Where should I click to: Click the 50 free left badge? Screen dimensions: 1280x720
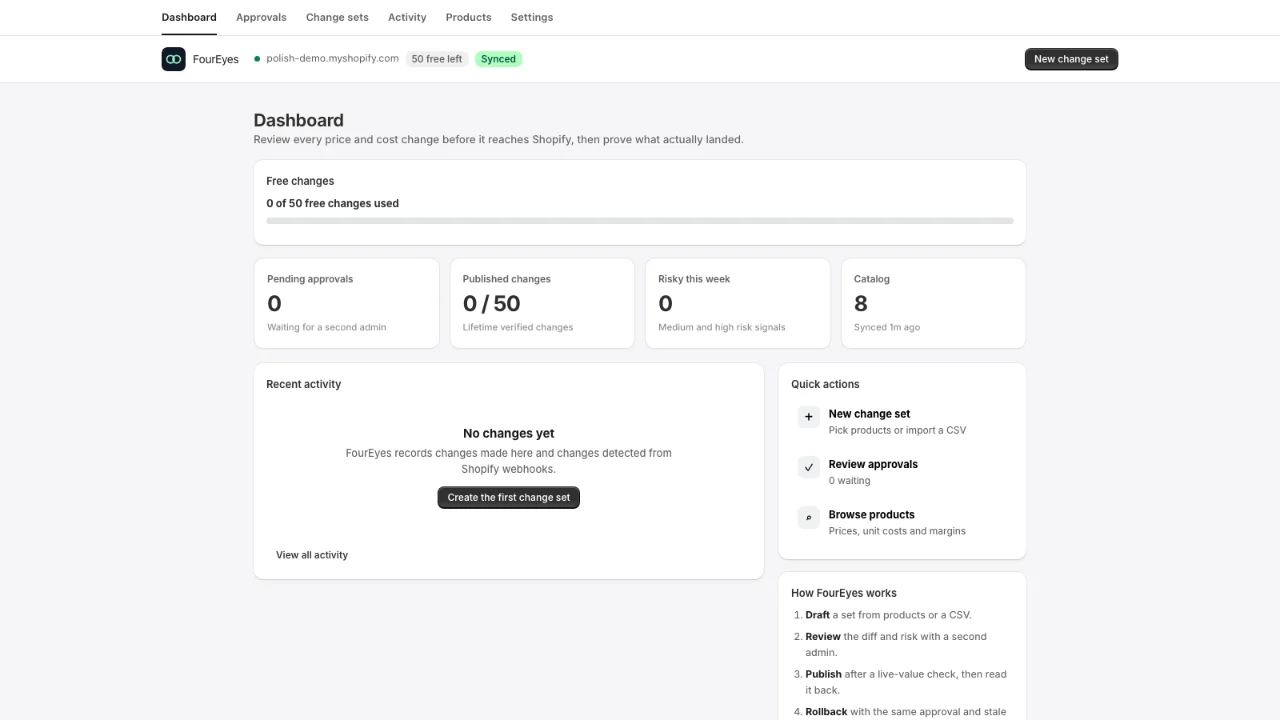(x=437, y=59)
